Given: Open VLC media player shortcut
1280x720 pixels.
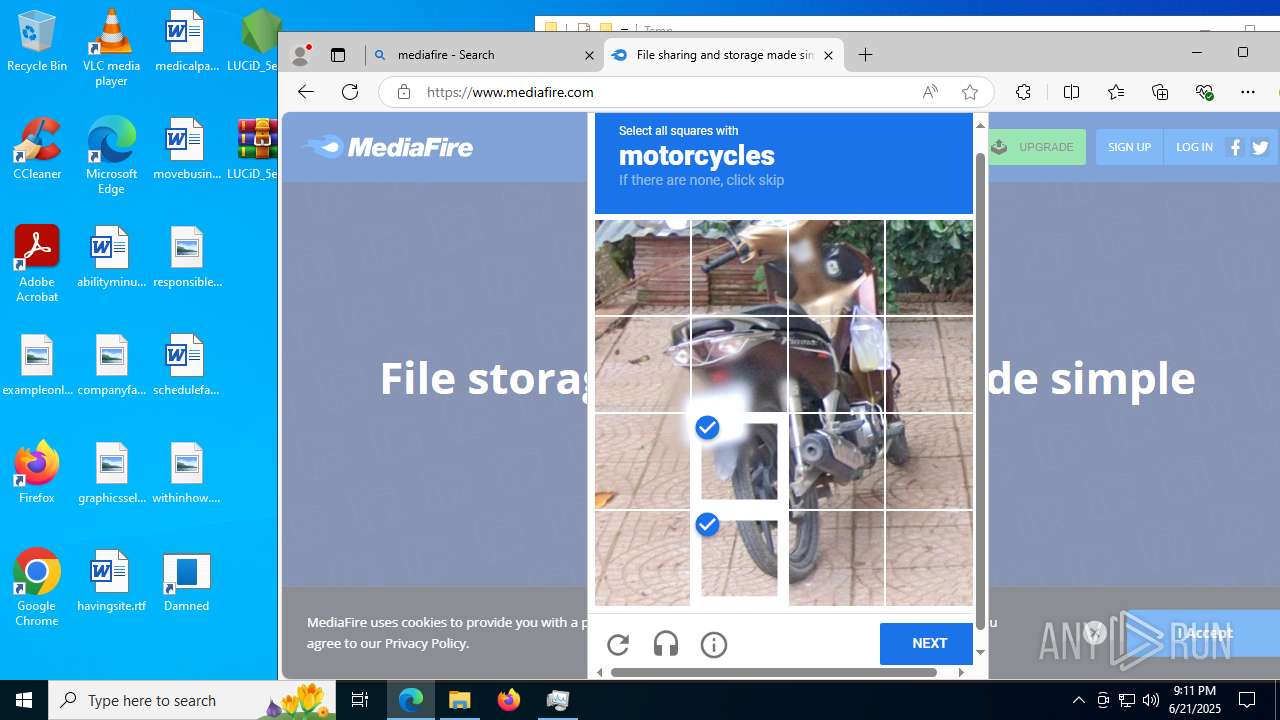Looking at the screenshot, I should click(x=111, y=48).
